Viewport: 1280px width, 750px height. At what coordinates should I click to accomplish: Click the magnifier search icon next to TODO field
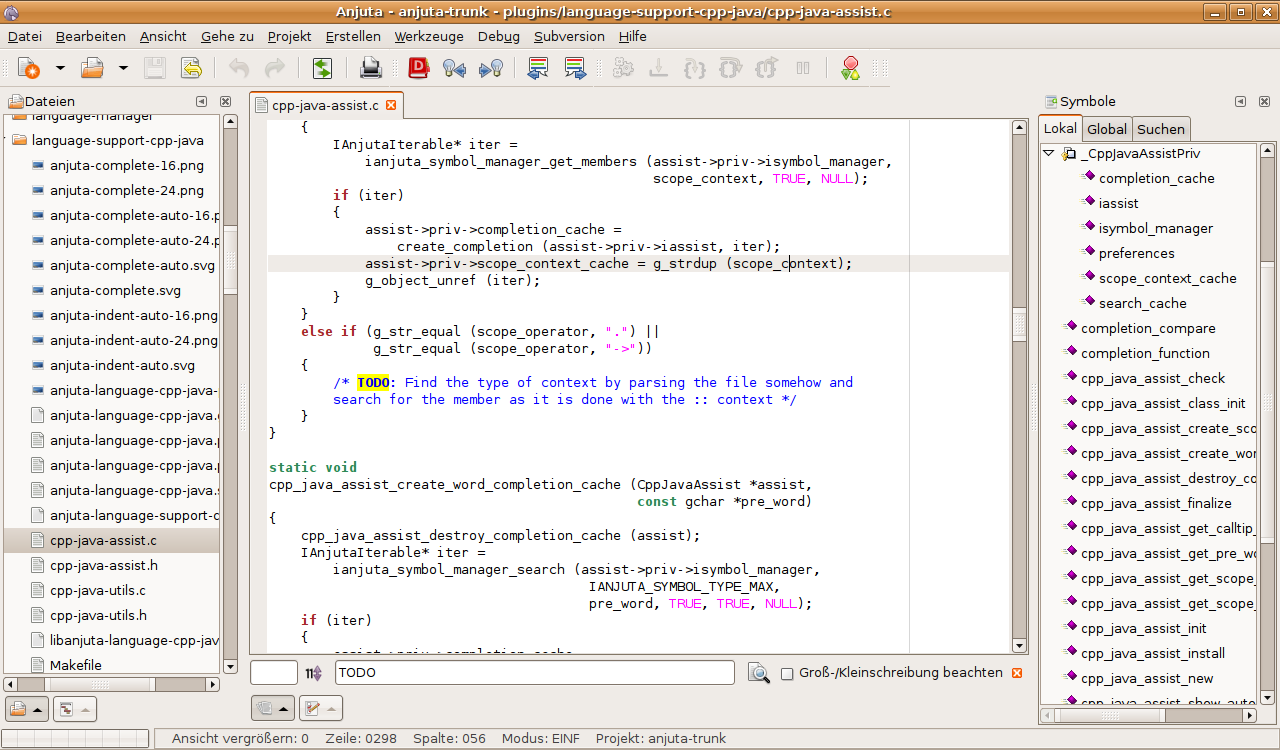(759, 673)
